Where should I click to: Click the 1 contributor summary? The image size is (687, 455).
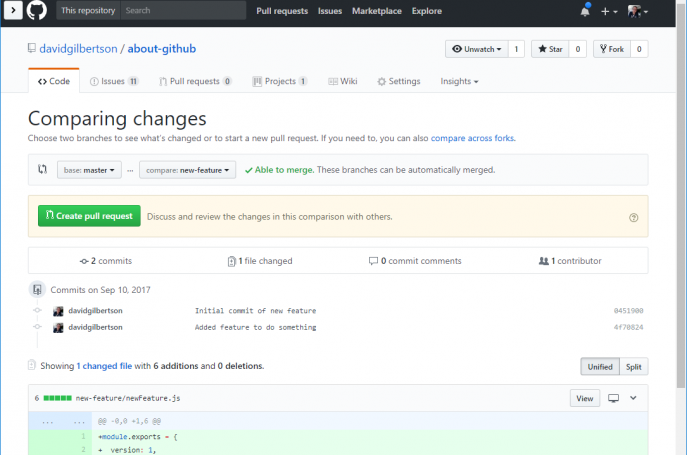point(570,261)
